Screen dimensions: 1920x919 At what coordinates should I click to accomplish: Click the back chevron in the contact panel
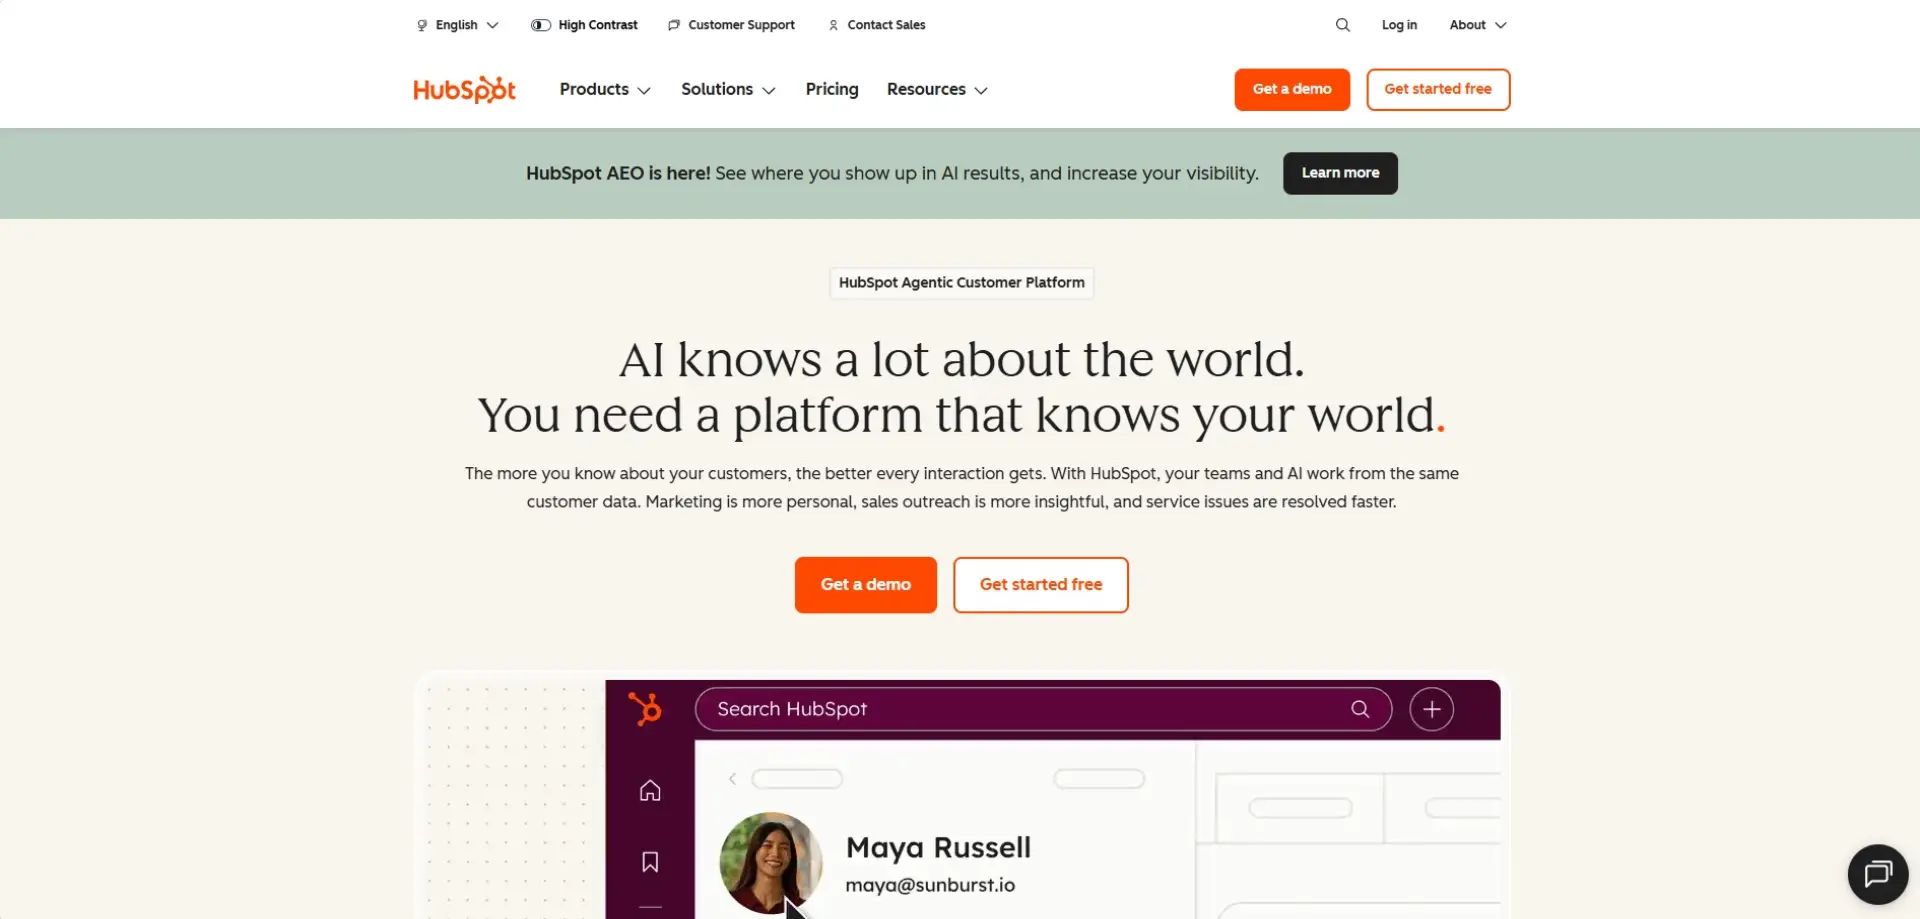(x=732, y=779)
